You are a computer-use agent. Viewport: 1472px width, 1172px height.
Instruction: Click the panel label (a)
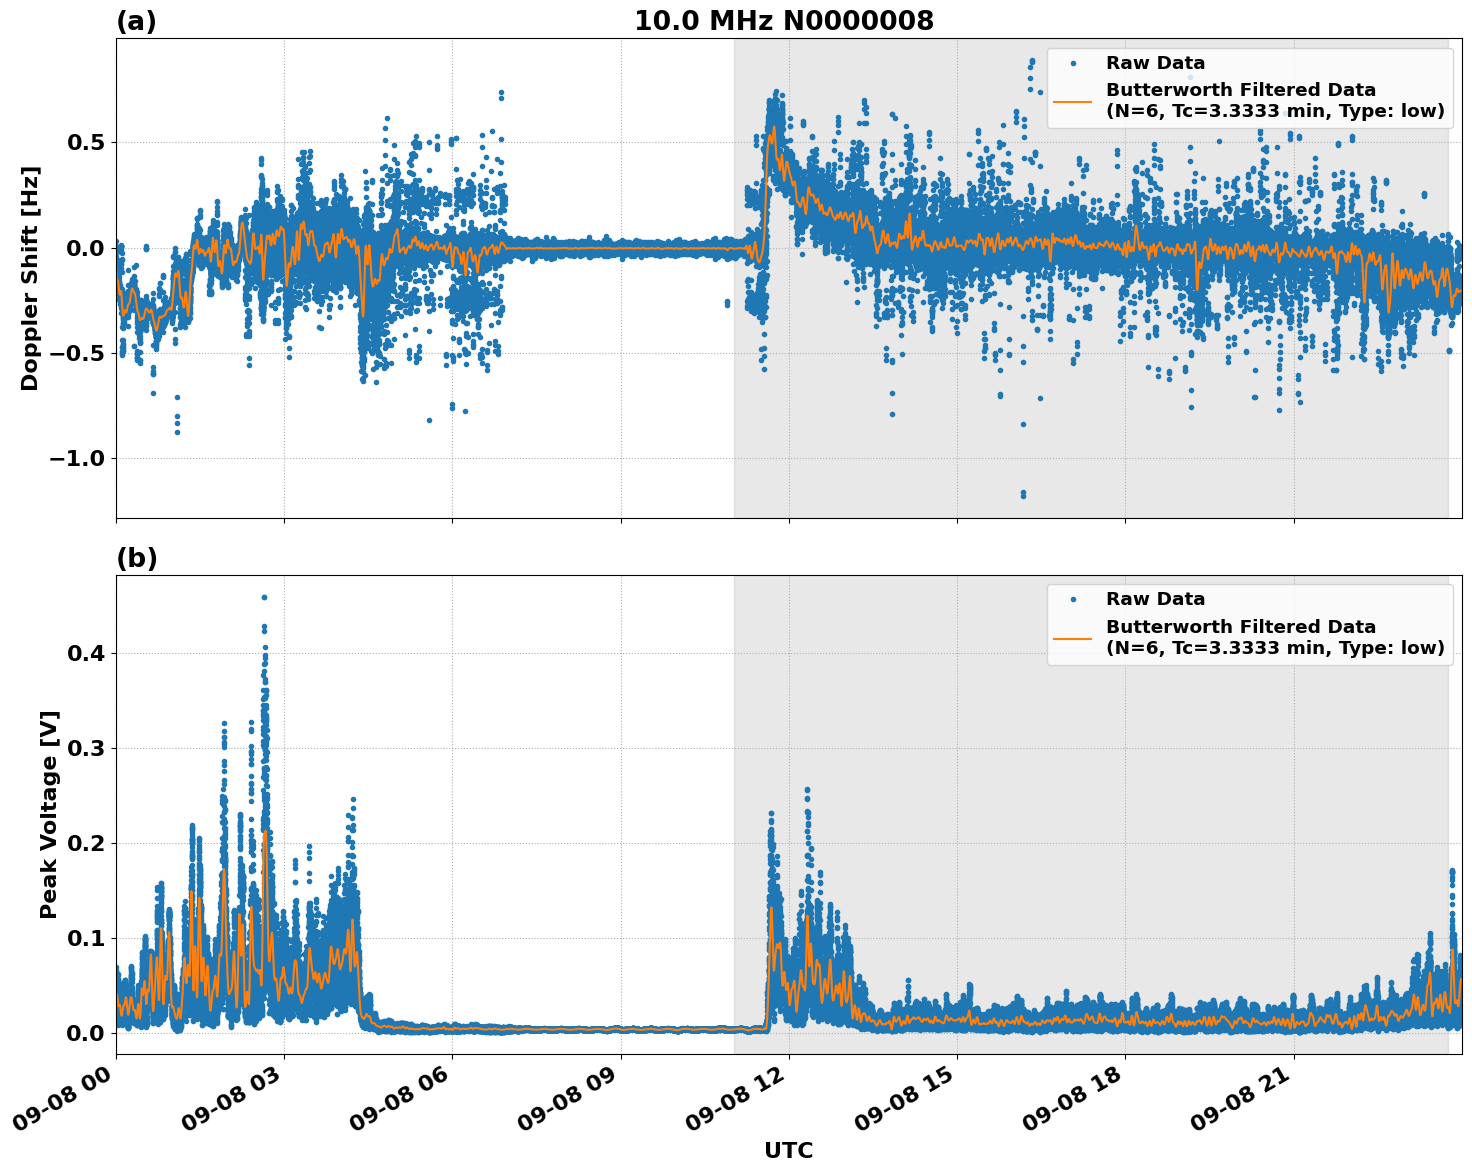[137, 18]
